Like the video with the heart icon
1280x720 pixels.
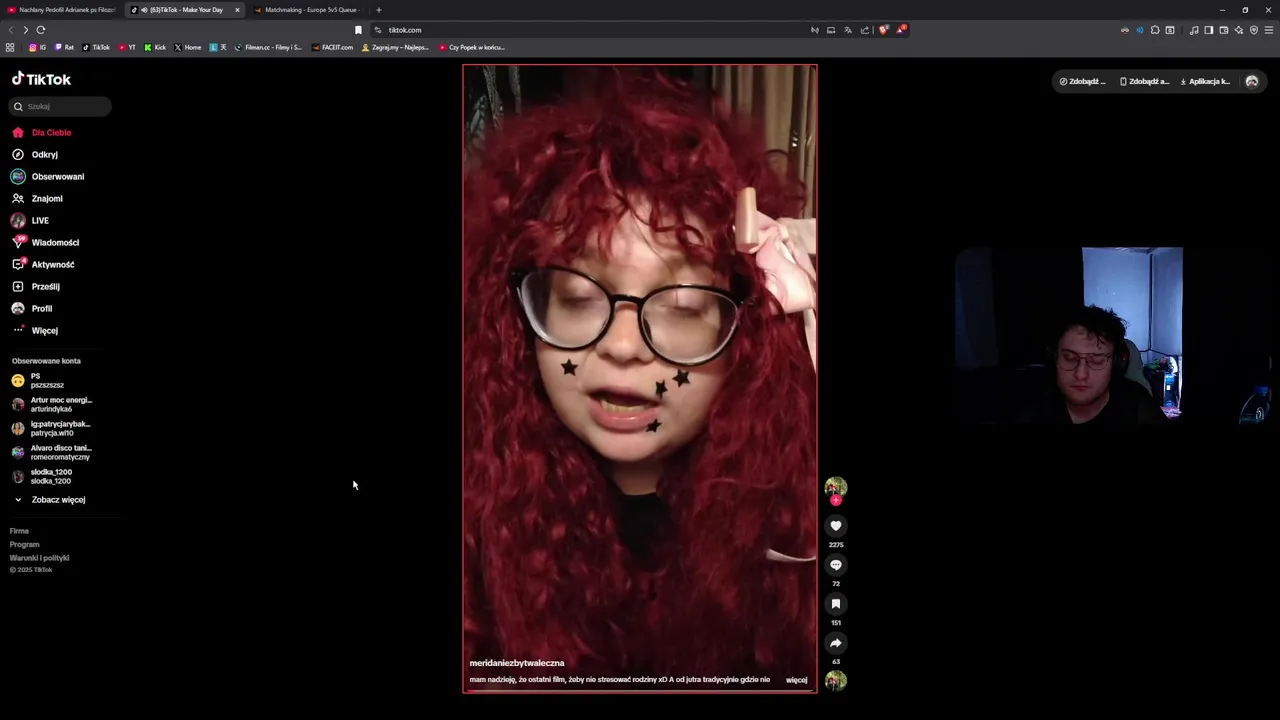(x=836, y=526)
